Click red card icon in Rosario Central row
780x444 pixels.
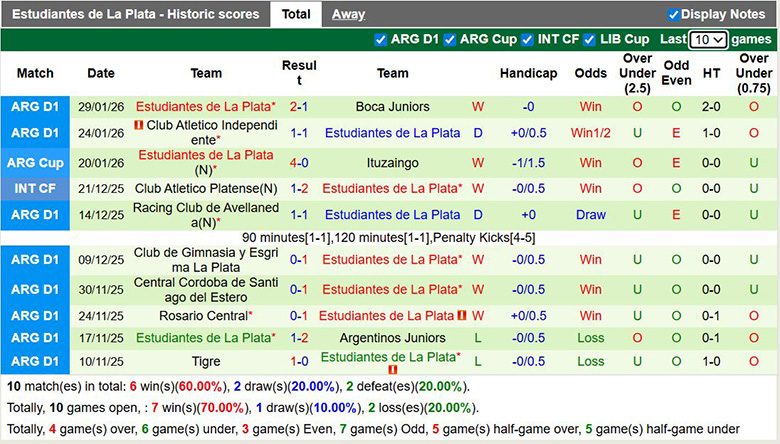[x=463, y=316]
